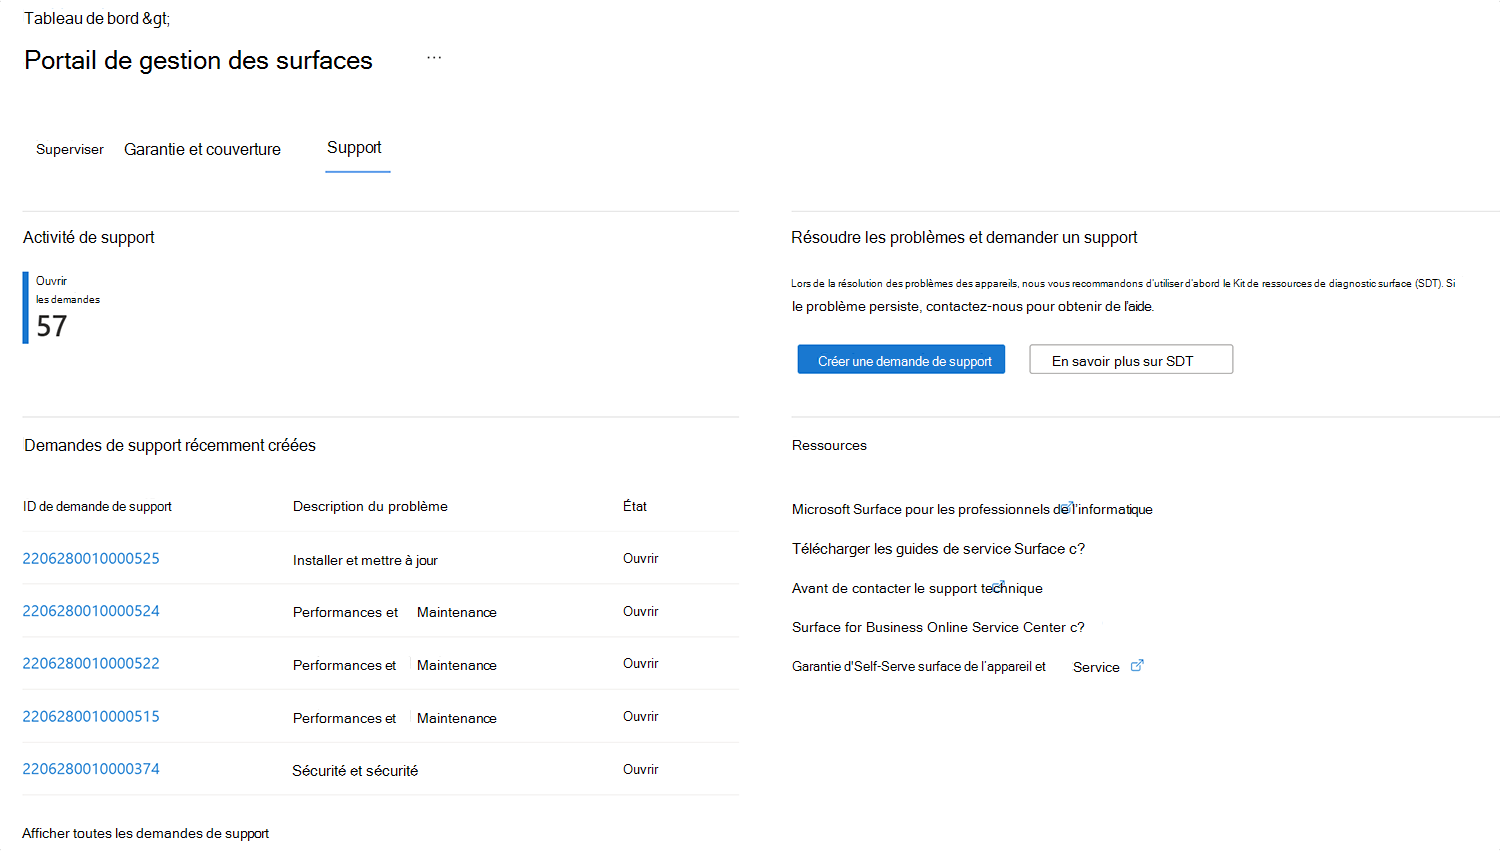
Task: Click 'Créer une demande de support' button
Action: [x=900, y=359]
